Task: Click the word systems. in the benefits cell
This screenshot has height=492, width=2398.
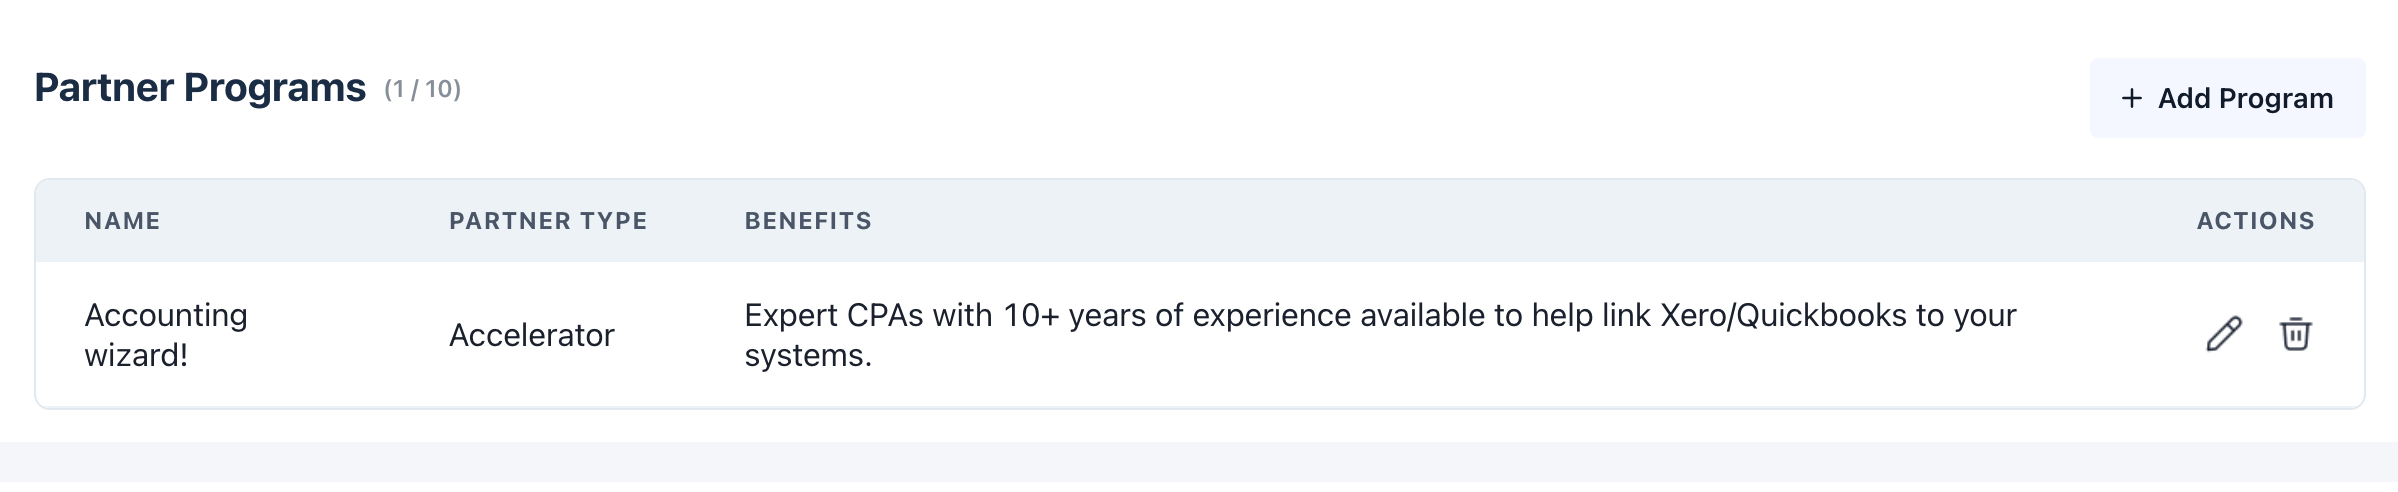Action: [808, 356]
